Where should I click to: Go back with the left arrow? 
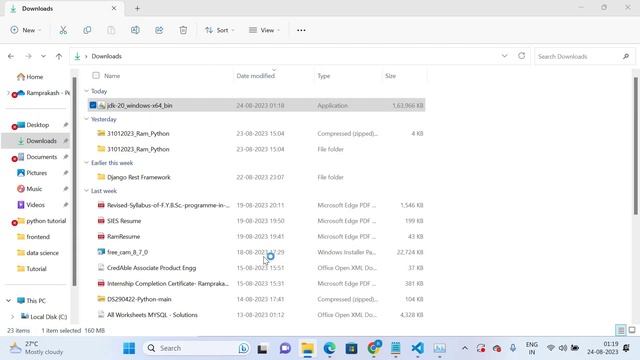11,56
